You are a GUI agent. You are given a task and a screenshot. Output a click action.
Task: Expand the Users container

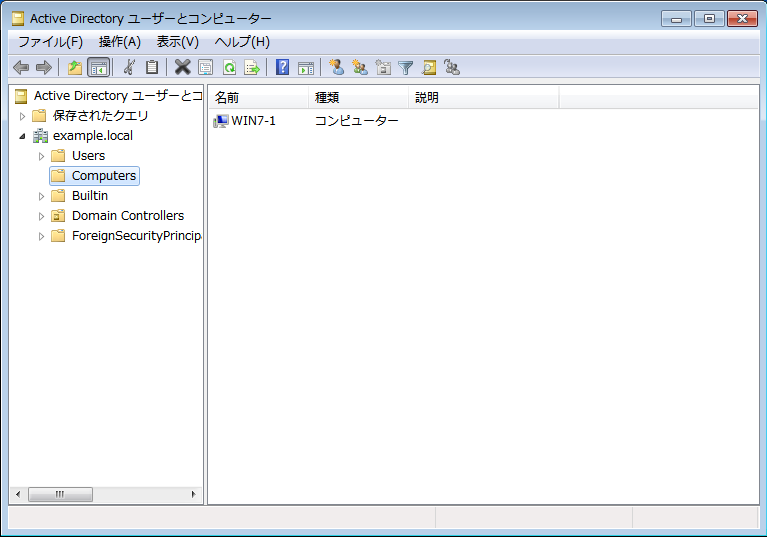(x=41, y=157)
